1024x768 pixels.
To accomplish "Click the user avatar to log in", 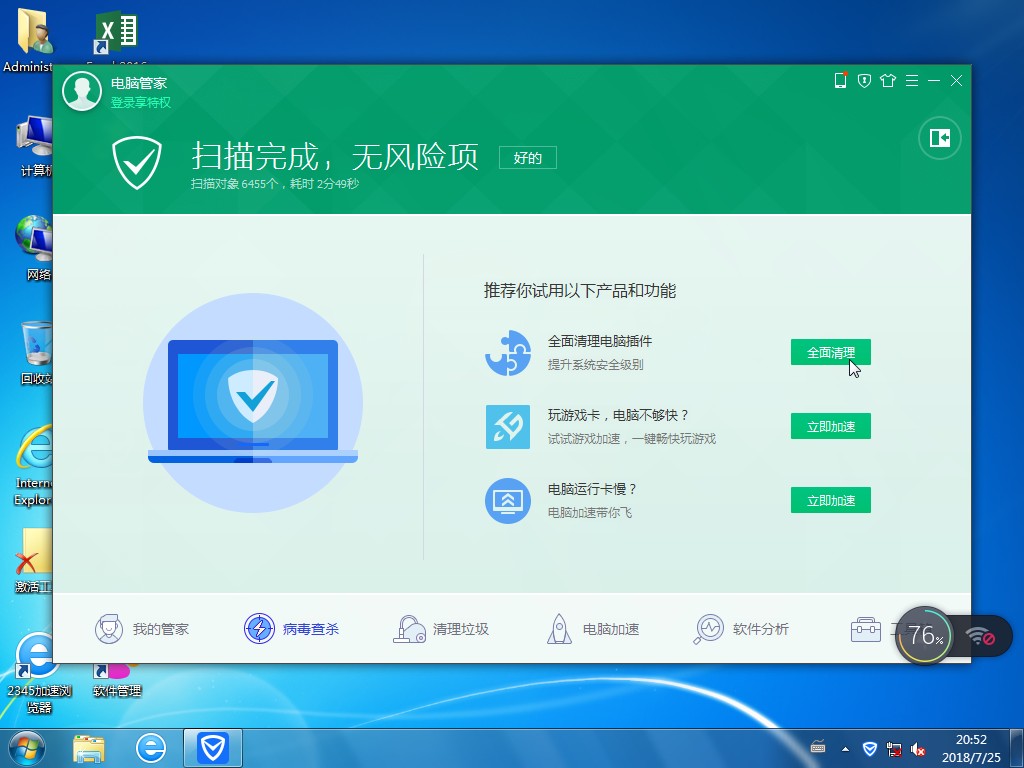I will [x=82, y=91].
